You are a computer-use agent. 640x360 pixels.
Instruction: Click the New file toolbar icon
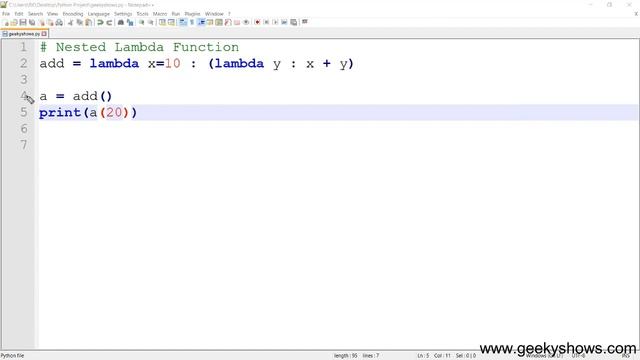pos(6,22)
